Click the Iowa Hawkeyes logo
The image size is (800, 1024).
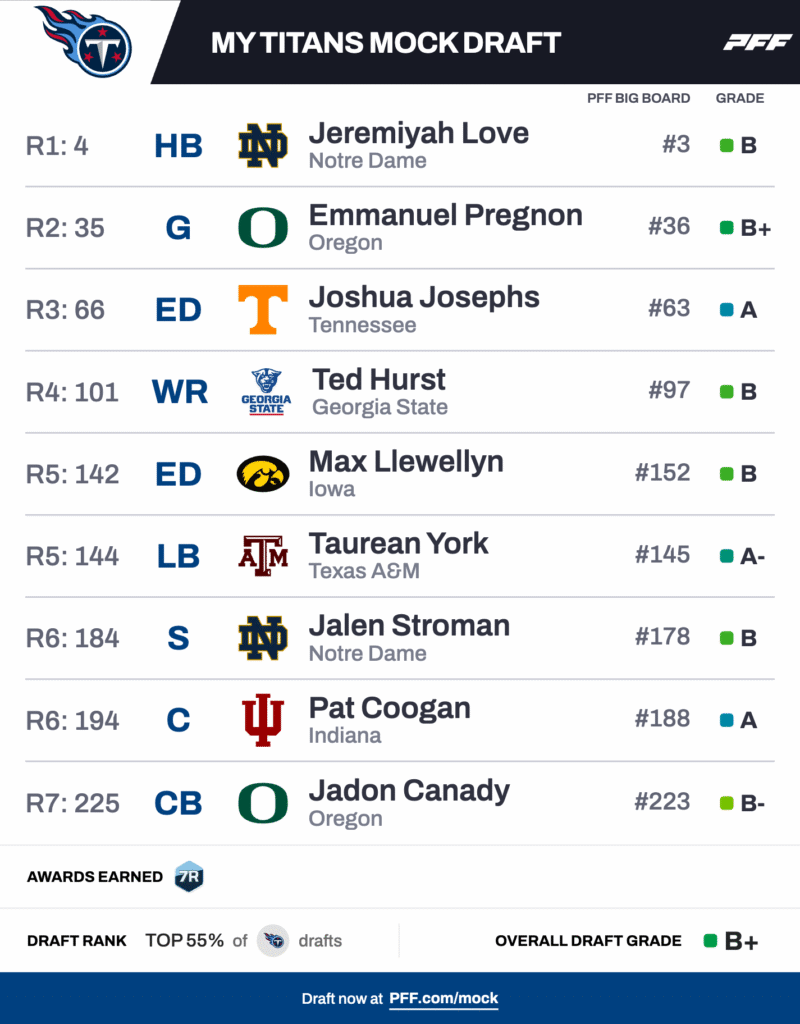coord(263,474)
